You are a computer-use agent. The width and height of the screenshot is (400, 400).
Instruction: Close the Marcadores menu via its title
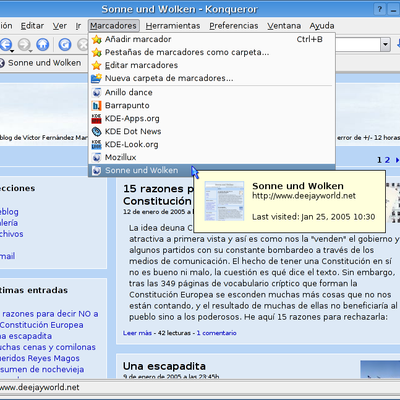(x=113, y=26)
